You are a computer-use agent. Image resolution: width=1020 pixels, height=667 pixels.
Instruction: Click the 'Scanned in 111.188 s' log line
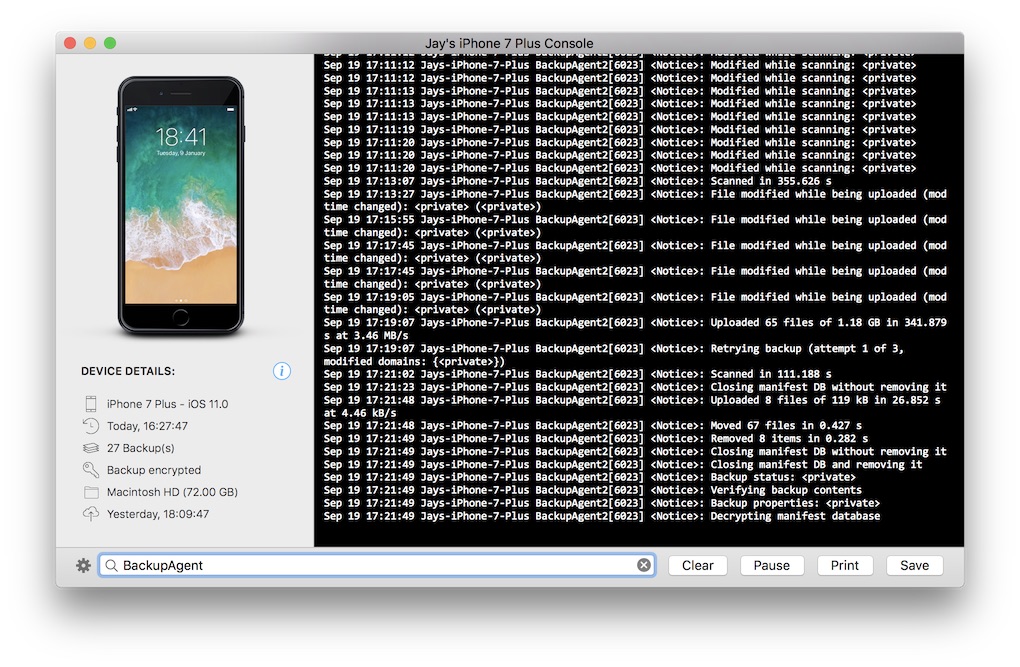[x=578, y=374]
